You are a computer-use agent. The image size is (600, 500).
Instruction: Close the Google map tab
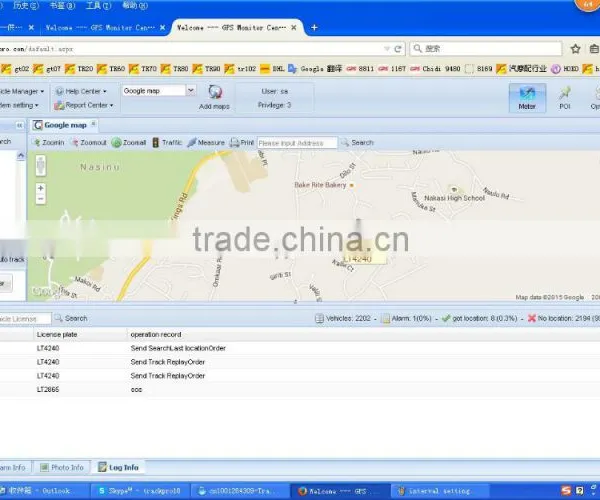[x=93, y=123]
